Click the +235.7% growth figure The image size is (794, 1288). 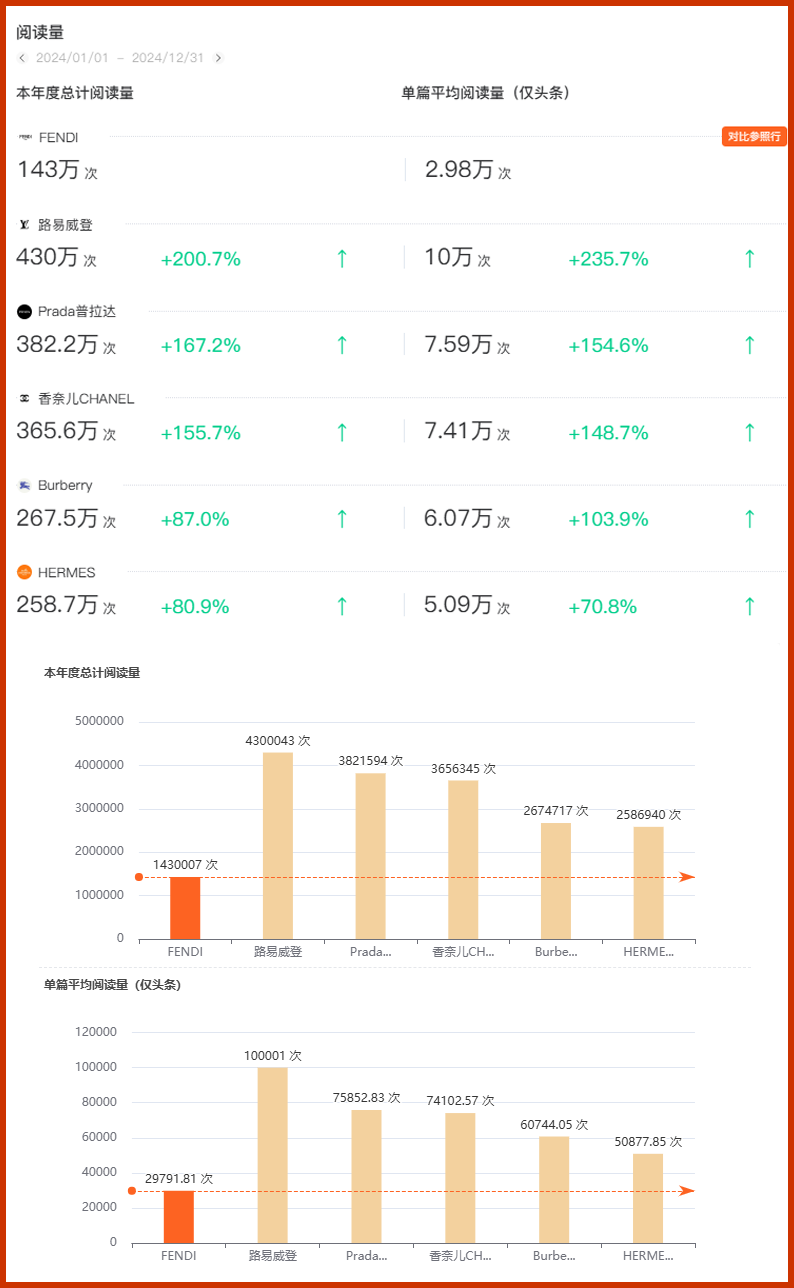pyautogui.click(x=609, y=259)
